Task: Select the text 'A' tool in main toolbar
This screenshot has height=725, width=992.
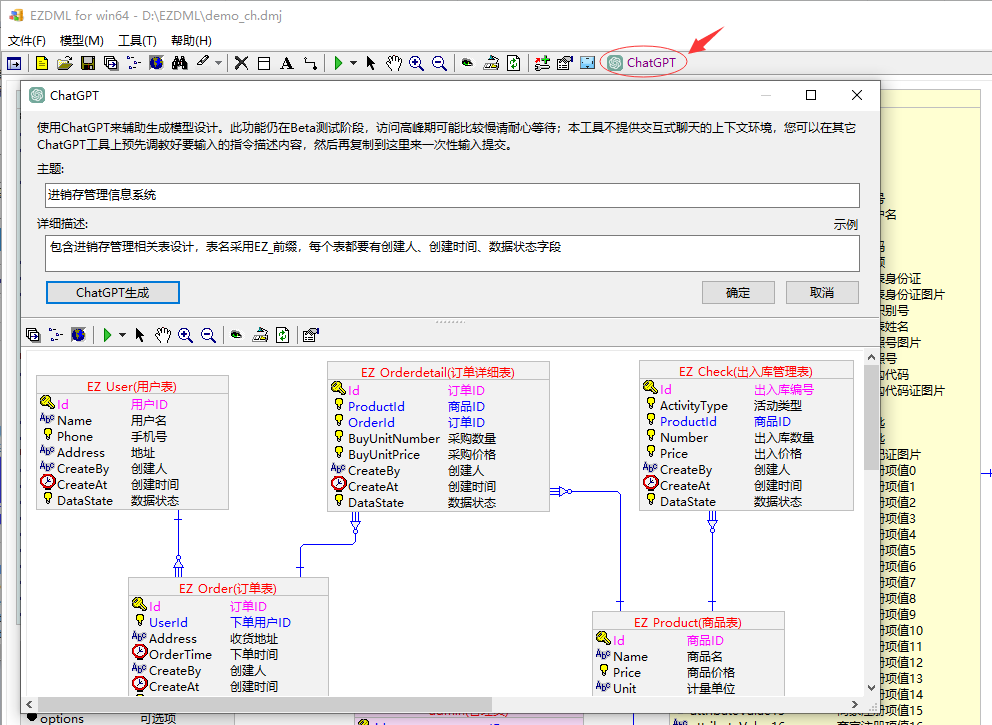Action: (x=287, y=63)
